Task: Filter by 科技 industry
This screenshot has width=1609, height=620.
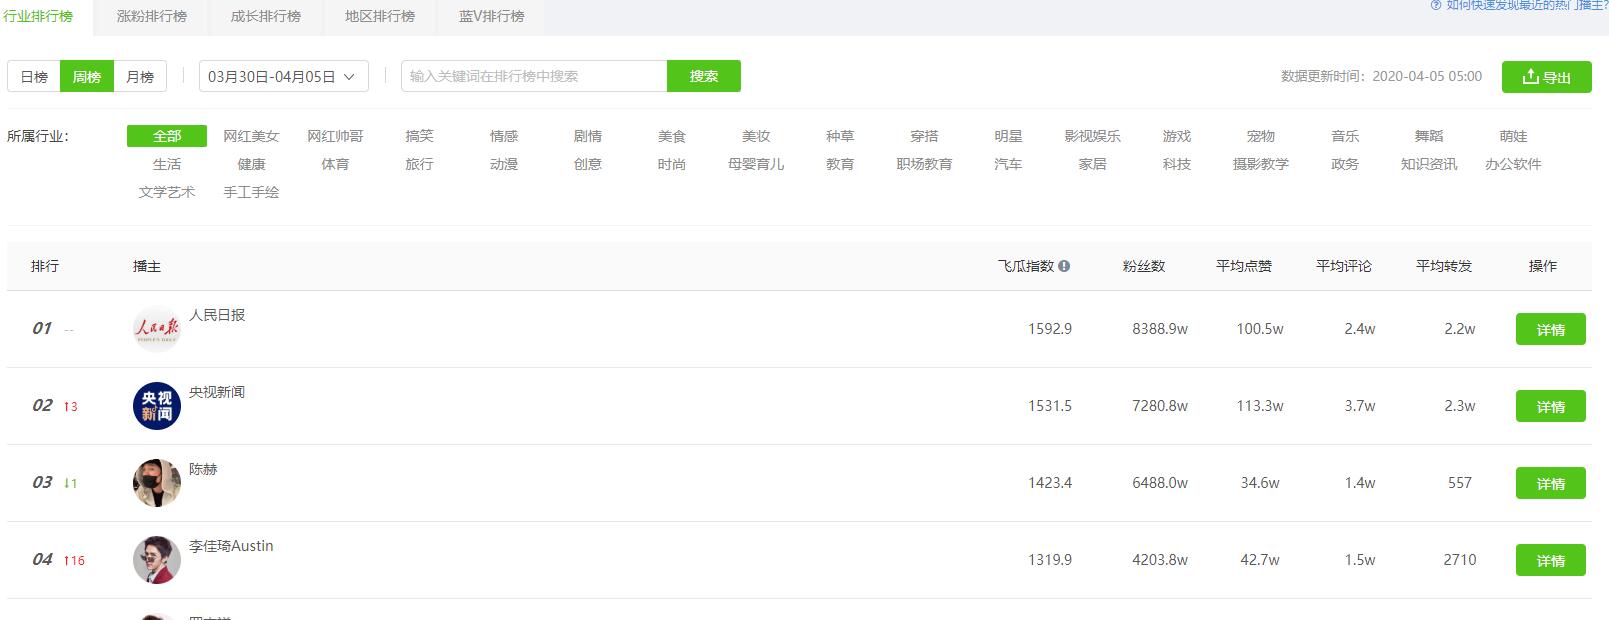Action: pos(1177,164)
